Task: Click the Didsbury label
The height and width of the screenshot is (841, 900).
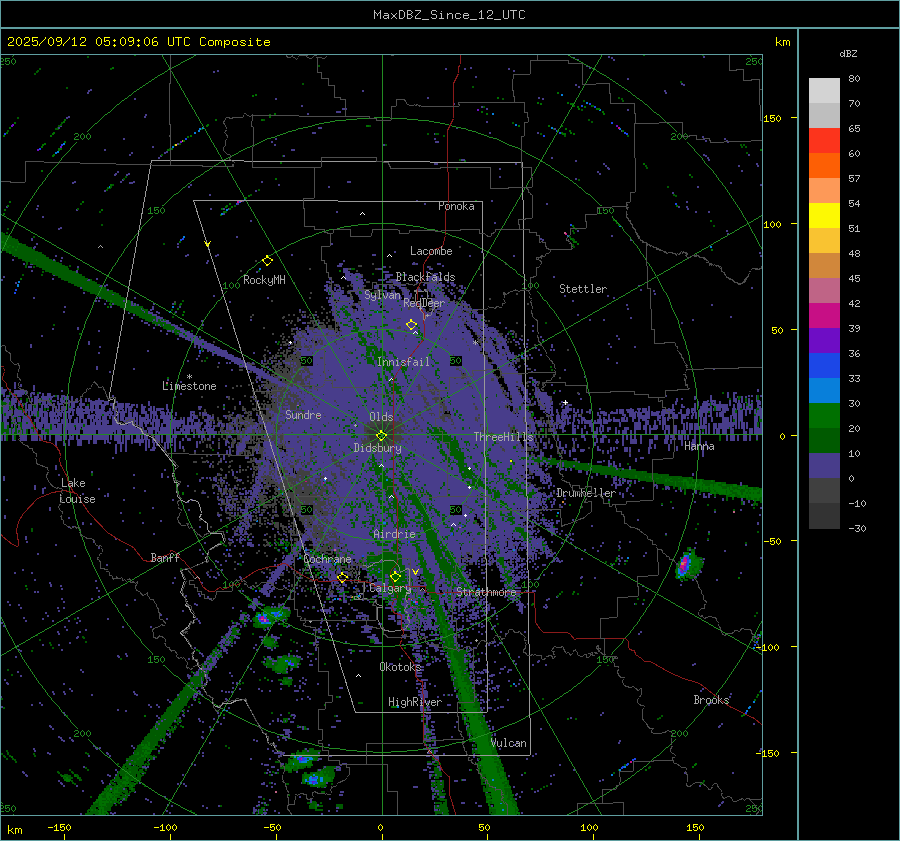Action: (x=377, y=448)
